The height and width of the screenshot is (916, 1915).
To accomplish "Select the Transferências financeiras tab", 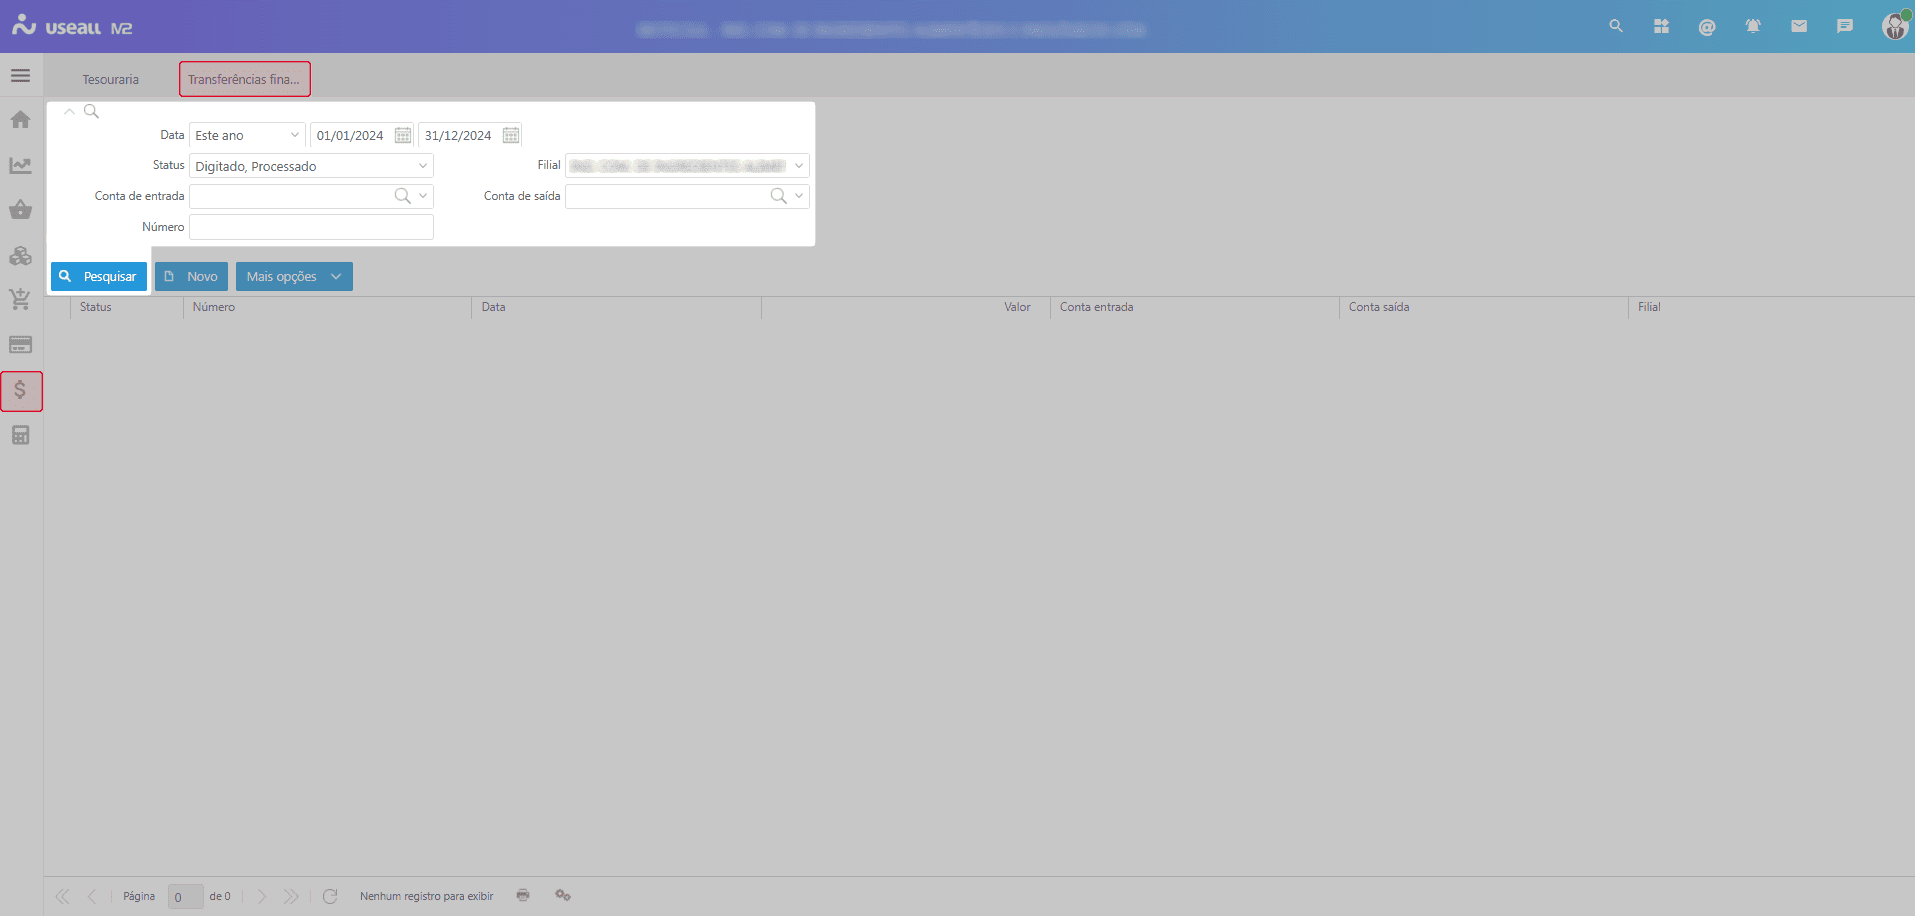I will 244,79.
